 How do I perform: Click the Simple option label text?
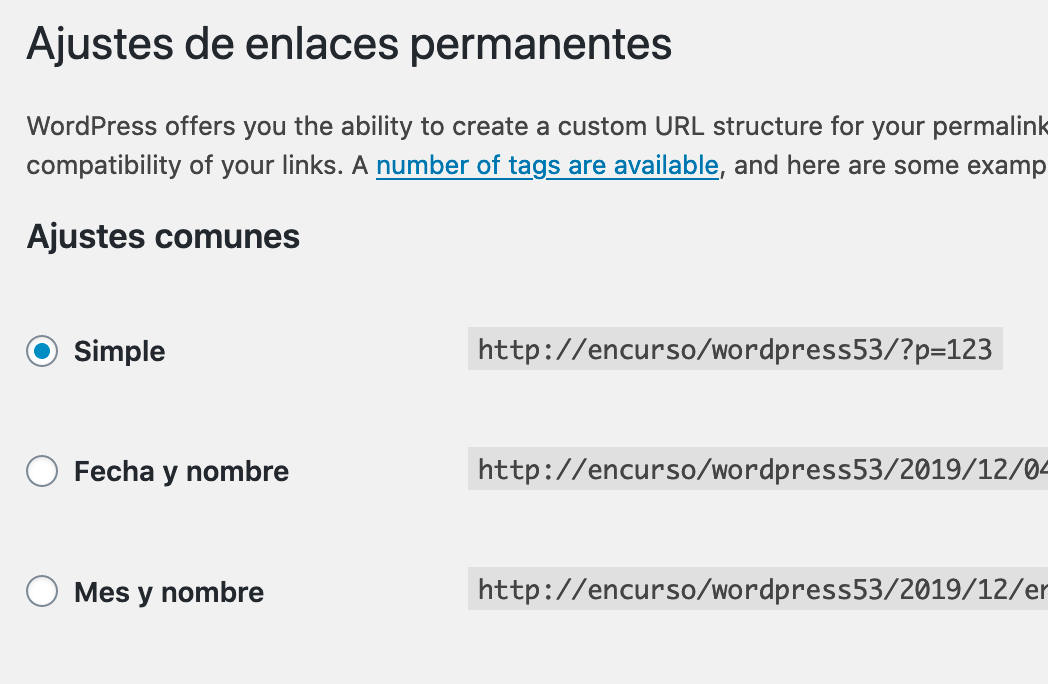pyautogui.click(x=120, y=351)
